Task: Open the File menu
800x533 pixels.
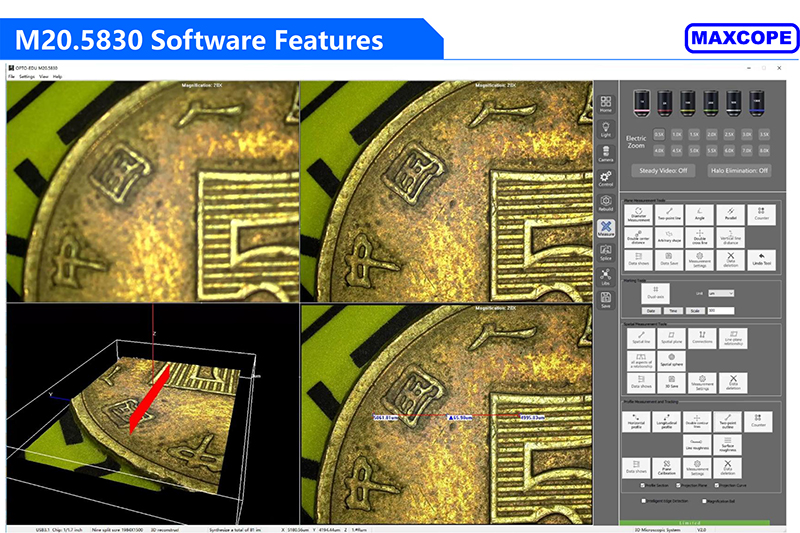Action: click(x=11, y=77)
